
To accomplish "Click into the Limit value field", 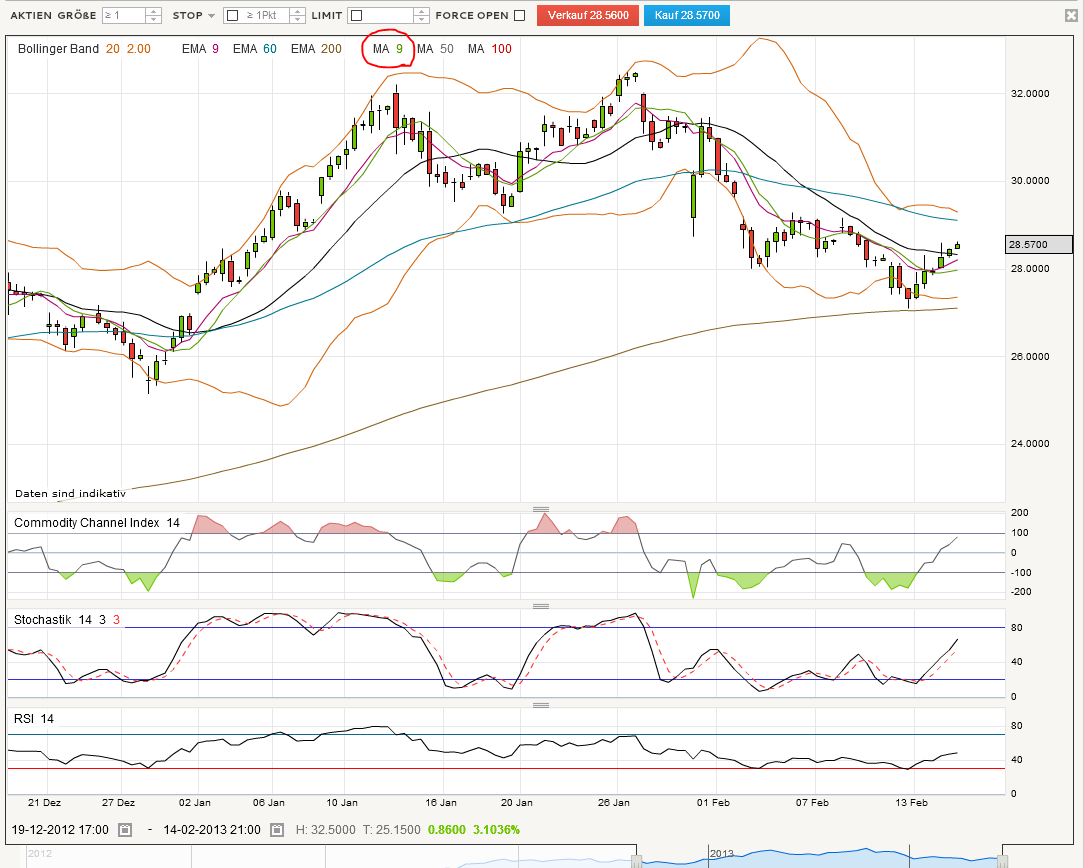I will [x=388, y=15].
